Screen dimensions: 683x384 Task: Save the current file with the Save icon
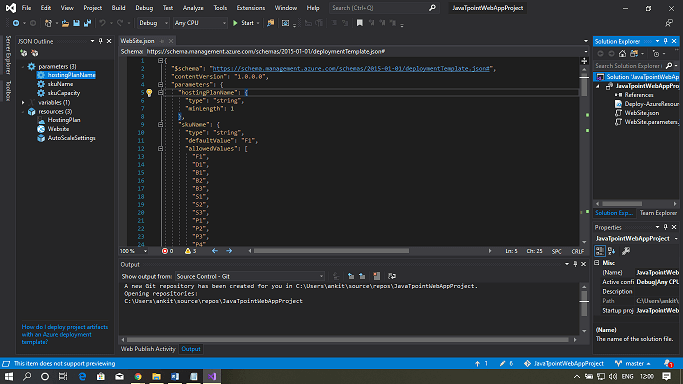[x=76, y=23]
